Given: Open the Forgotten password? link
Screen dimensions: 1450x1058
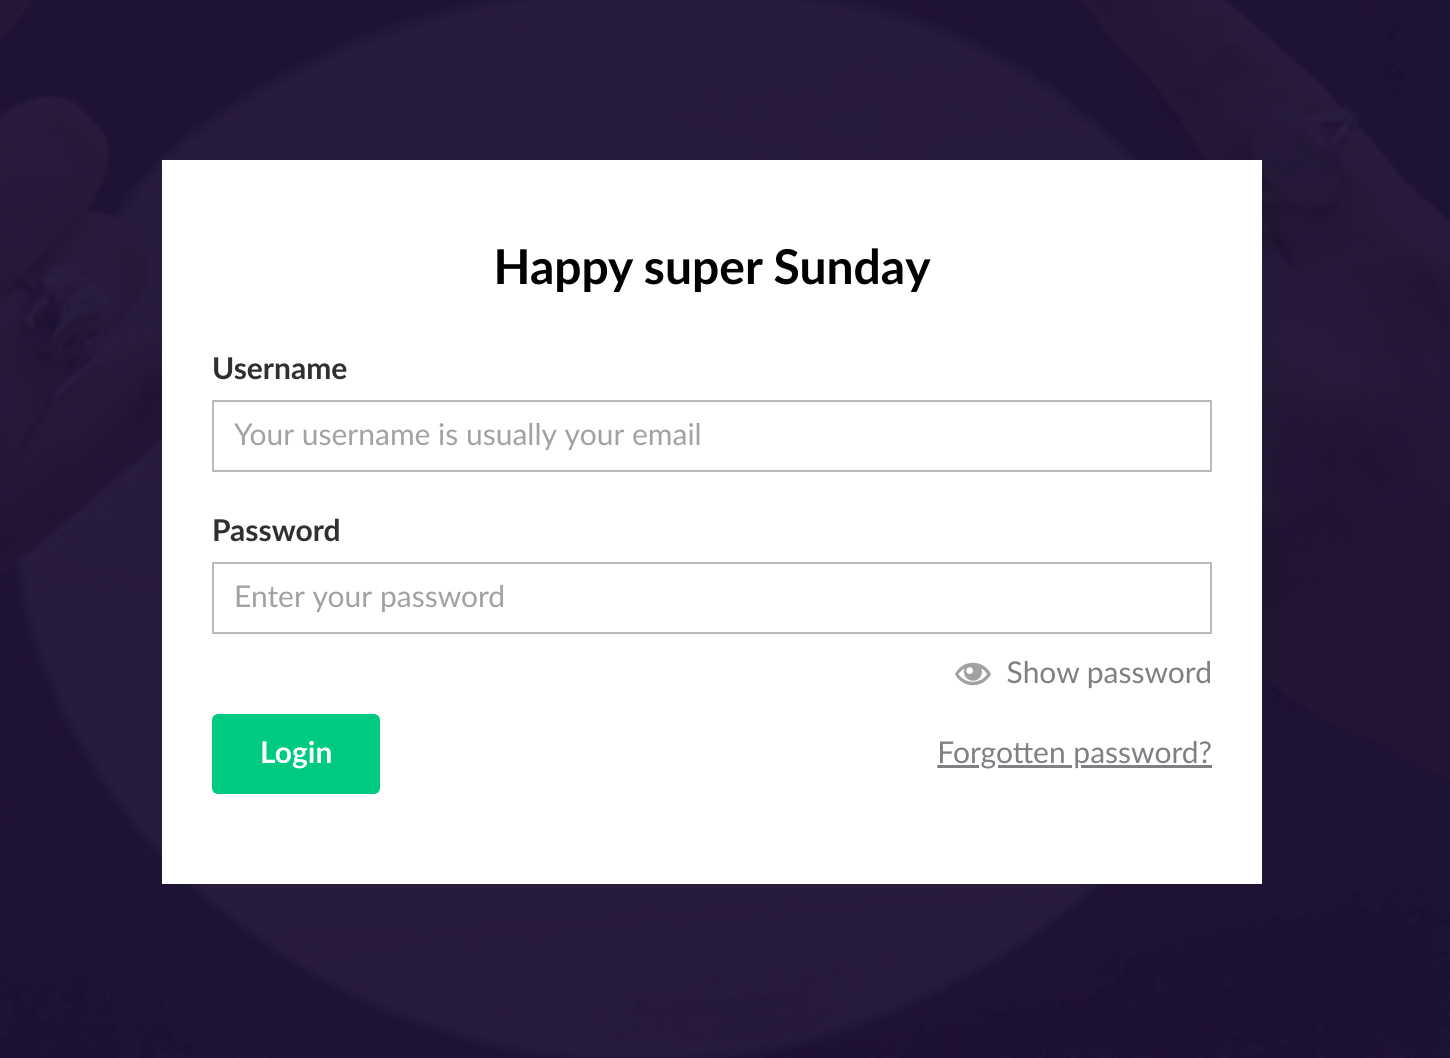Looking at the screenshot, I should pyautogui.click(x=1074, y=753).
